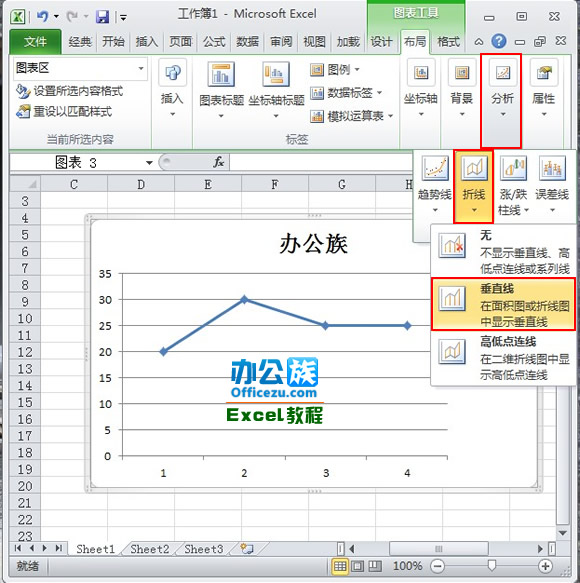Zoom out with the minus button
Image resolution: width=580 pixels, height=583 pixels.
437,566
